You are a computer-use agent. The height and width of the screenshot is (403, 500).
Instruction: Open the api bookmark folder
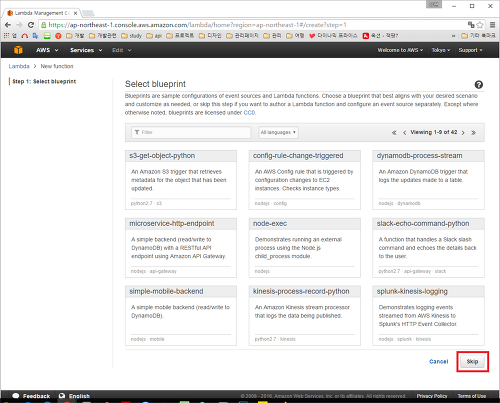point(154,36)
